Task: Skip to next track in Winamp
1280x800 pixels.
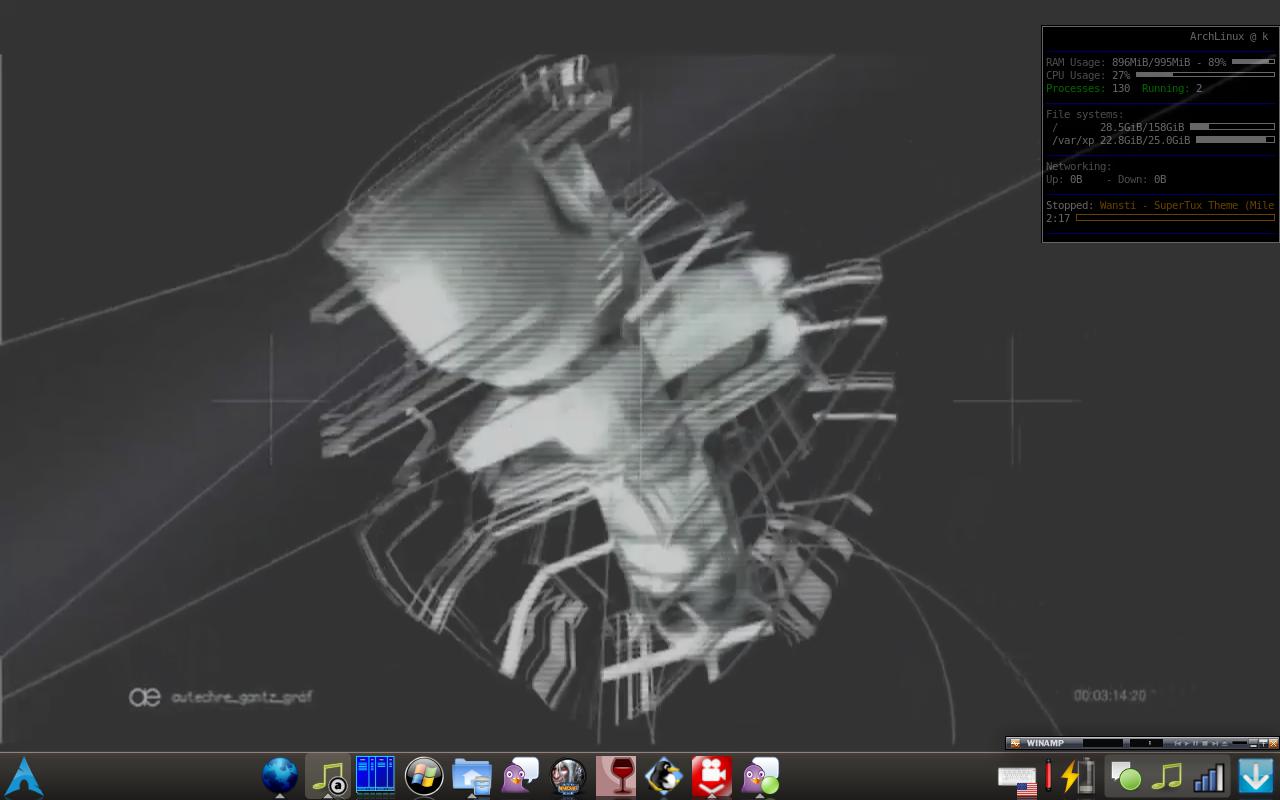Action: [x=1215, y=743]
